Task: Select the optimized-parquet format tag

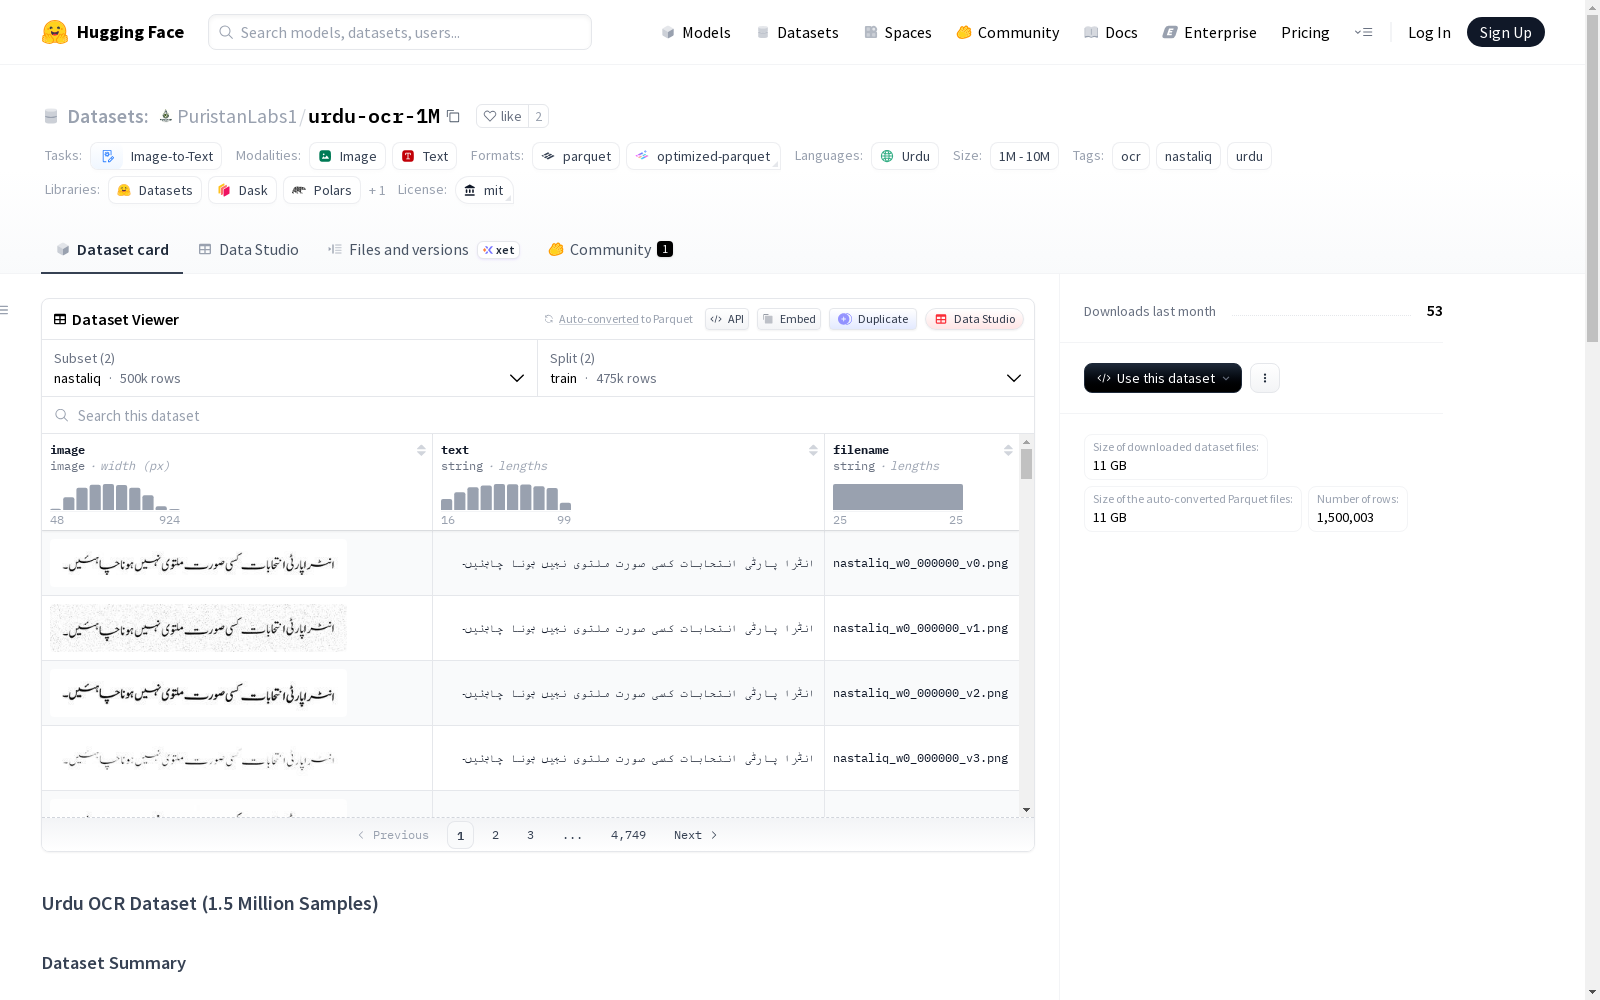Action: [703, 156]
